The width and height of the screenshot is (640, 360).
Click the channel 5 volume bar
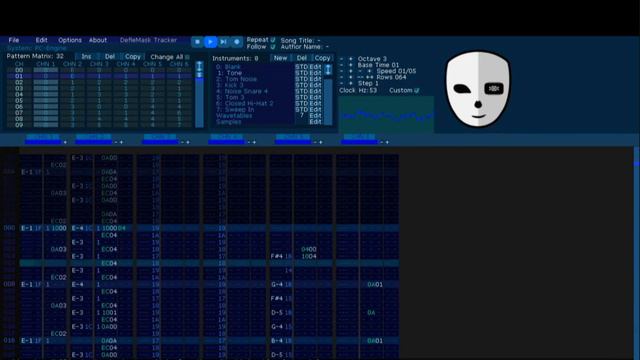(293, 142)
